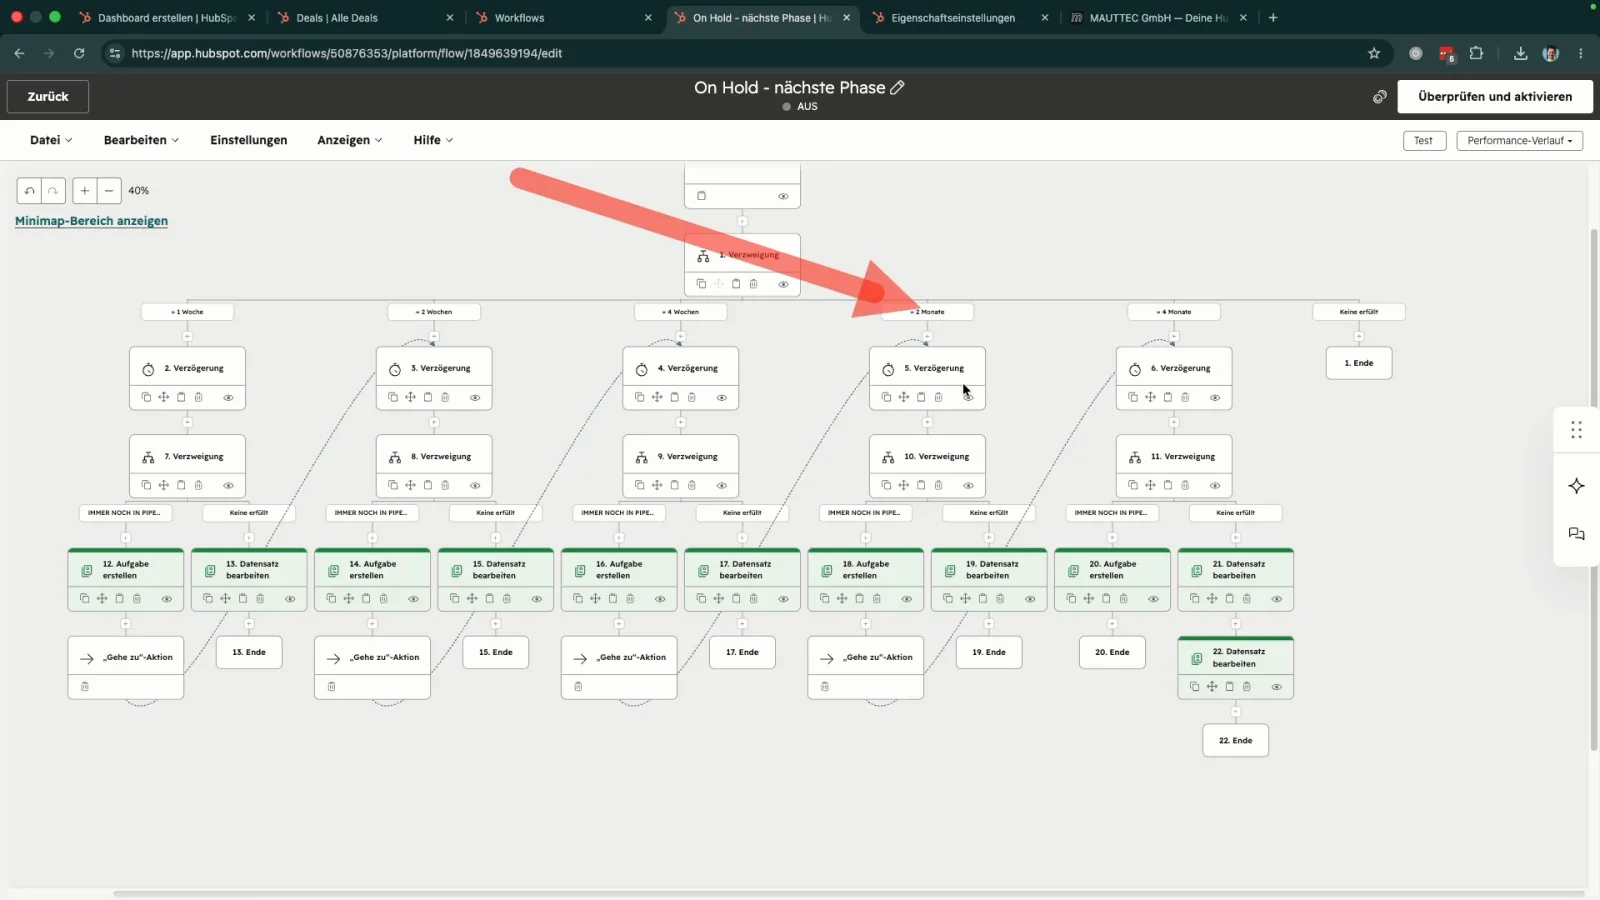Open comments icon in right side panel

[x=1577, y=534]
